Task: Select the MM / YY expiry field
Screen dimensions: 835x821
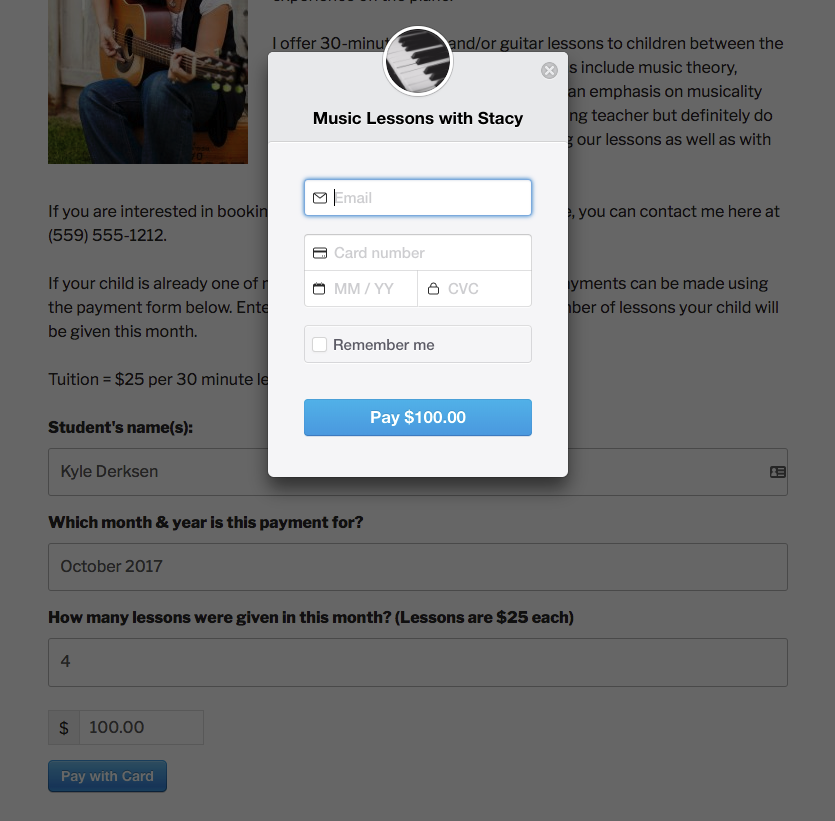Action: 361,289
